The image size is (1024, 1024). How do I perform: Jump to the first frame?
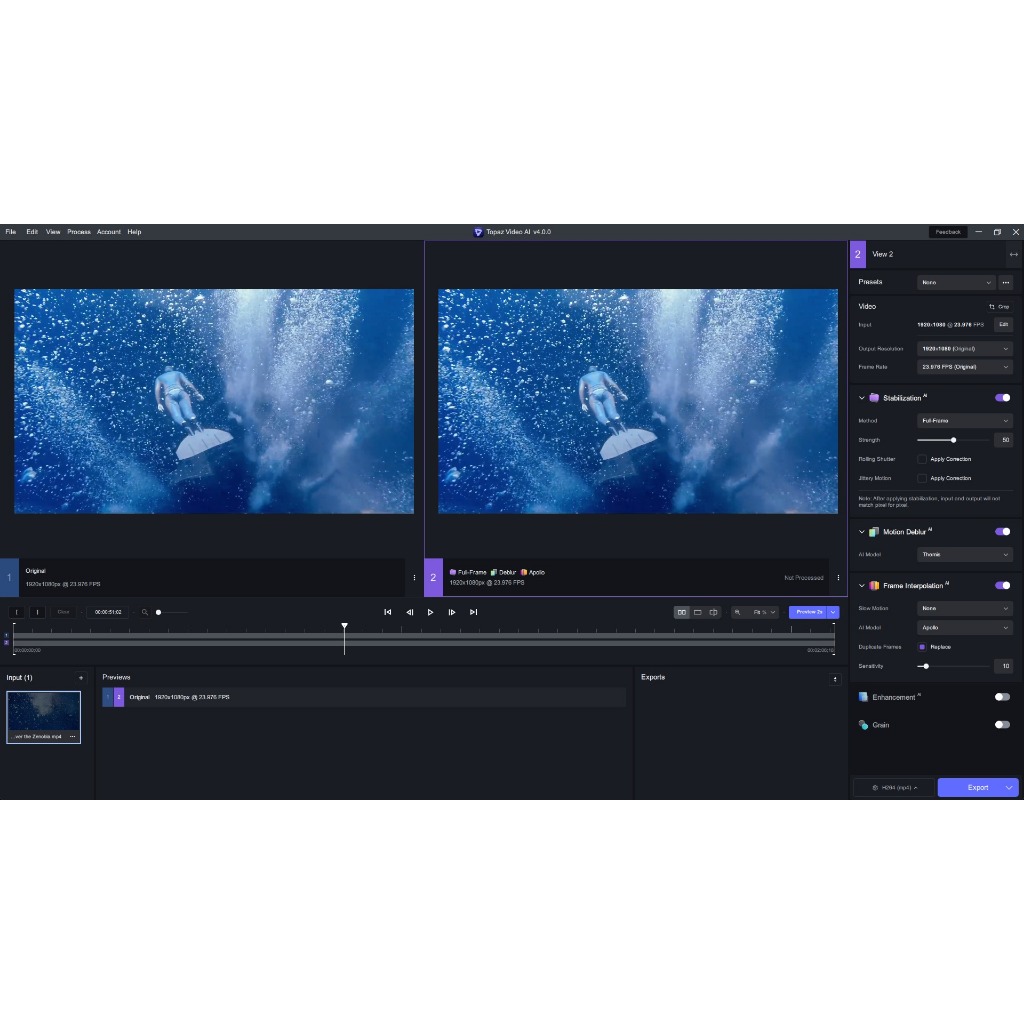point(387,612)
